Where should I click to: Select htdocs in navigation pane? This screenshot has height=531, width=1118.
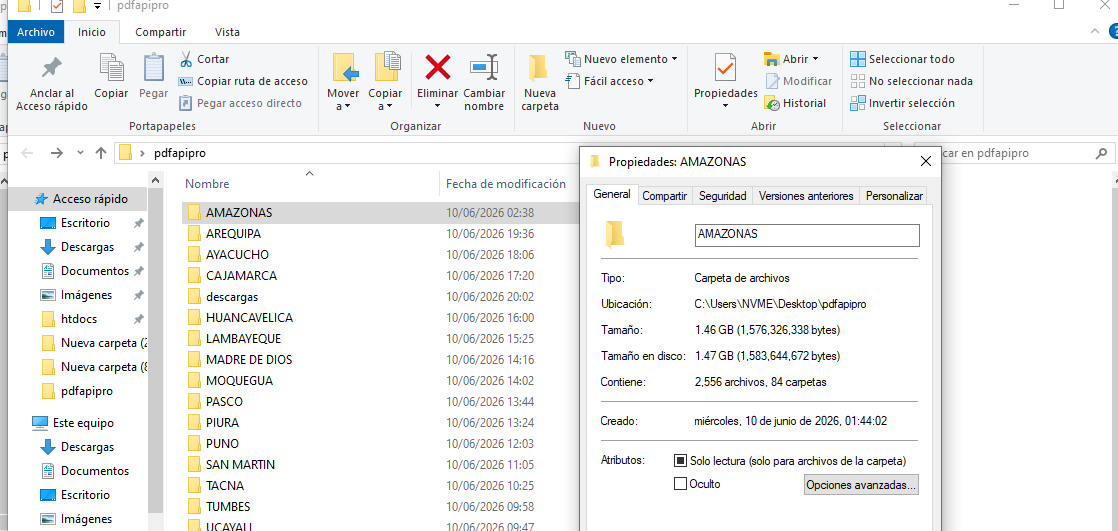pos(78,319)
